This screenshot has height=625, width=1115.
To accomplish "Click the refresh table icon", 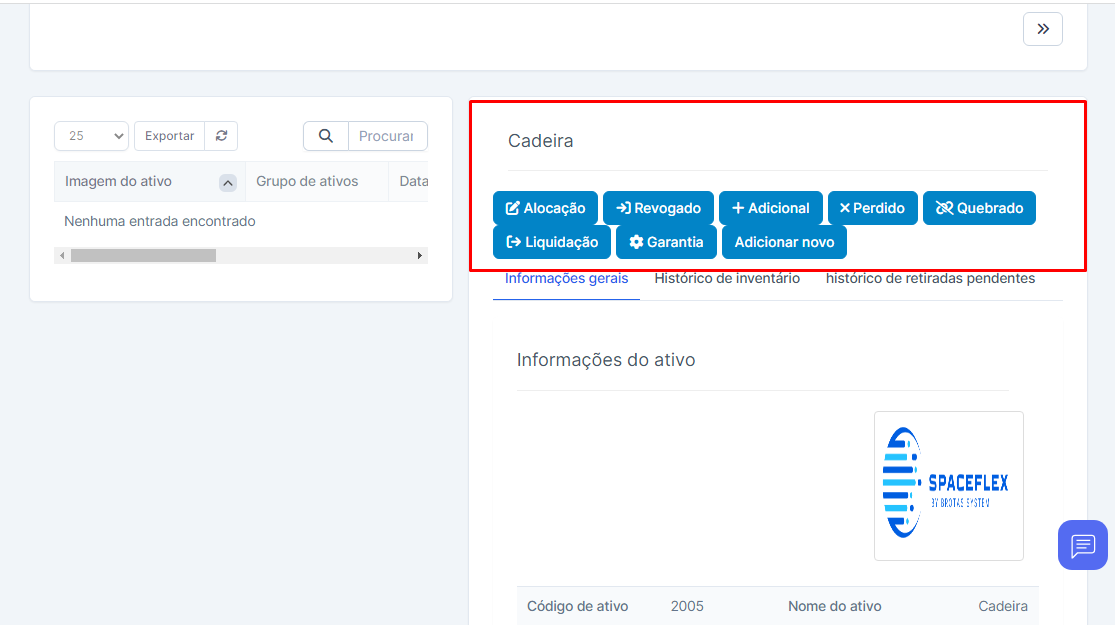I will point(221,136).
